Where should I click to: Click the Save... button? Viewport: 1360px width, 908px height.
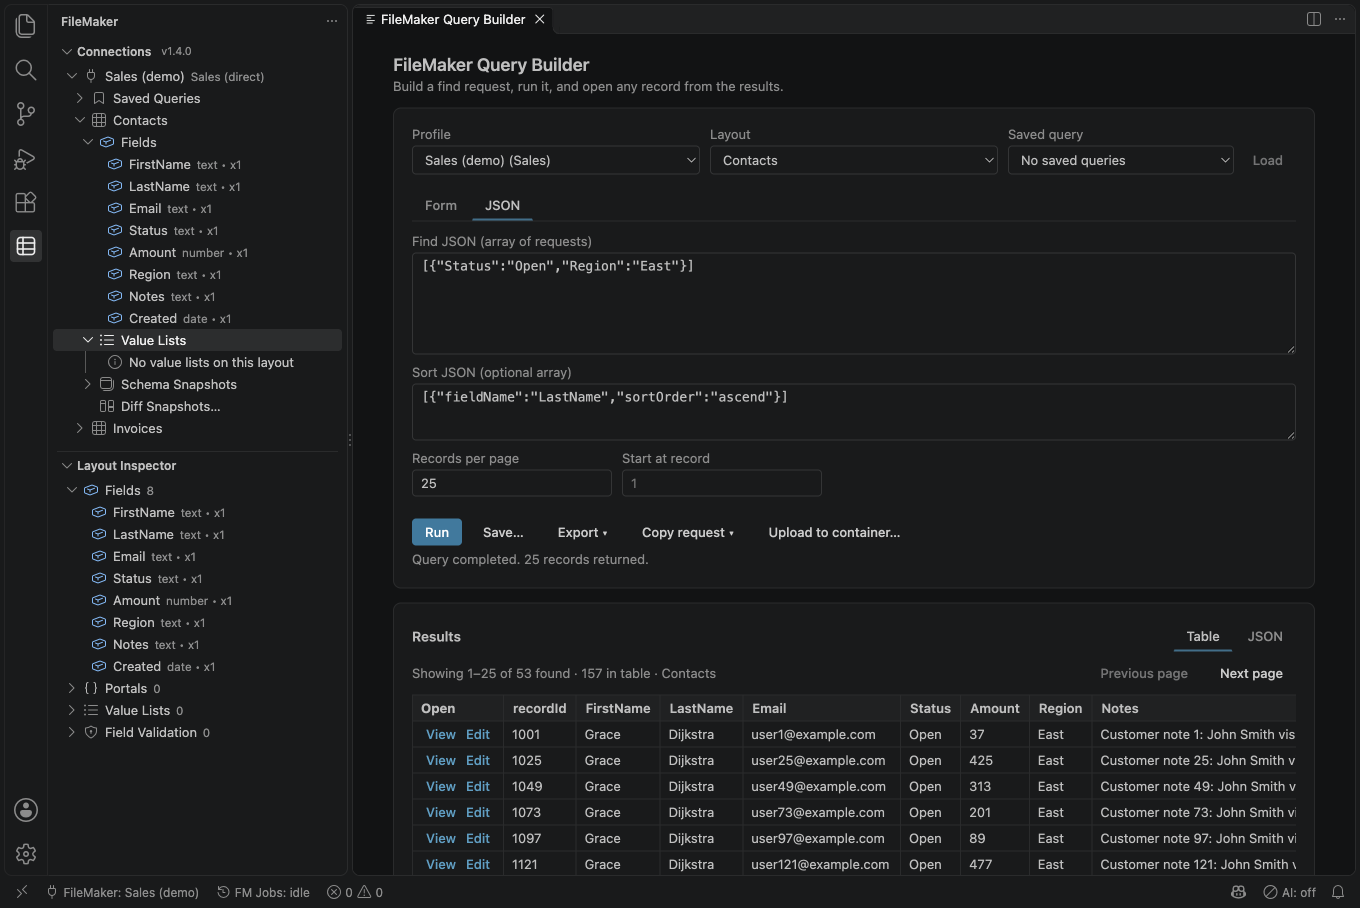(503, 532)
